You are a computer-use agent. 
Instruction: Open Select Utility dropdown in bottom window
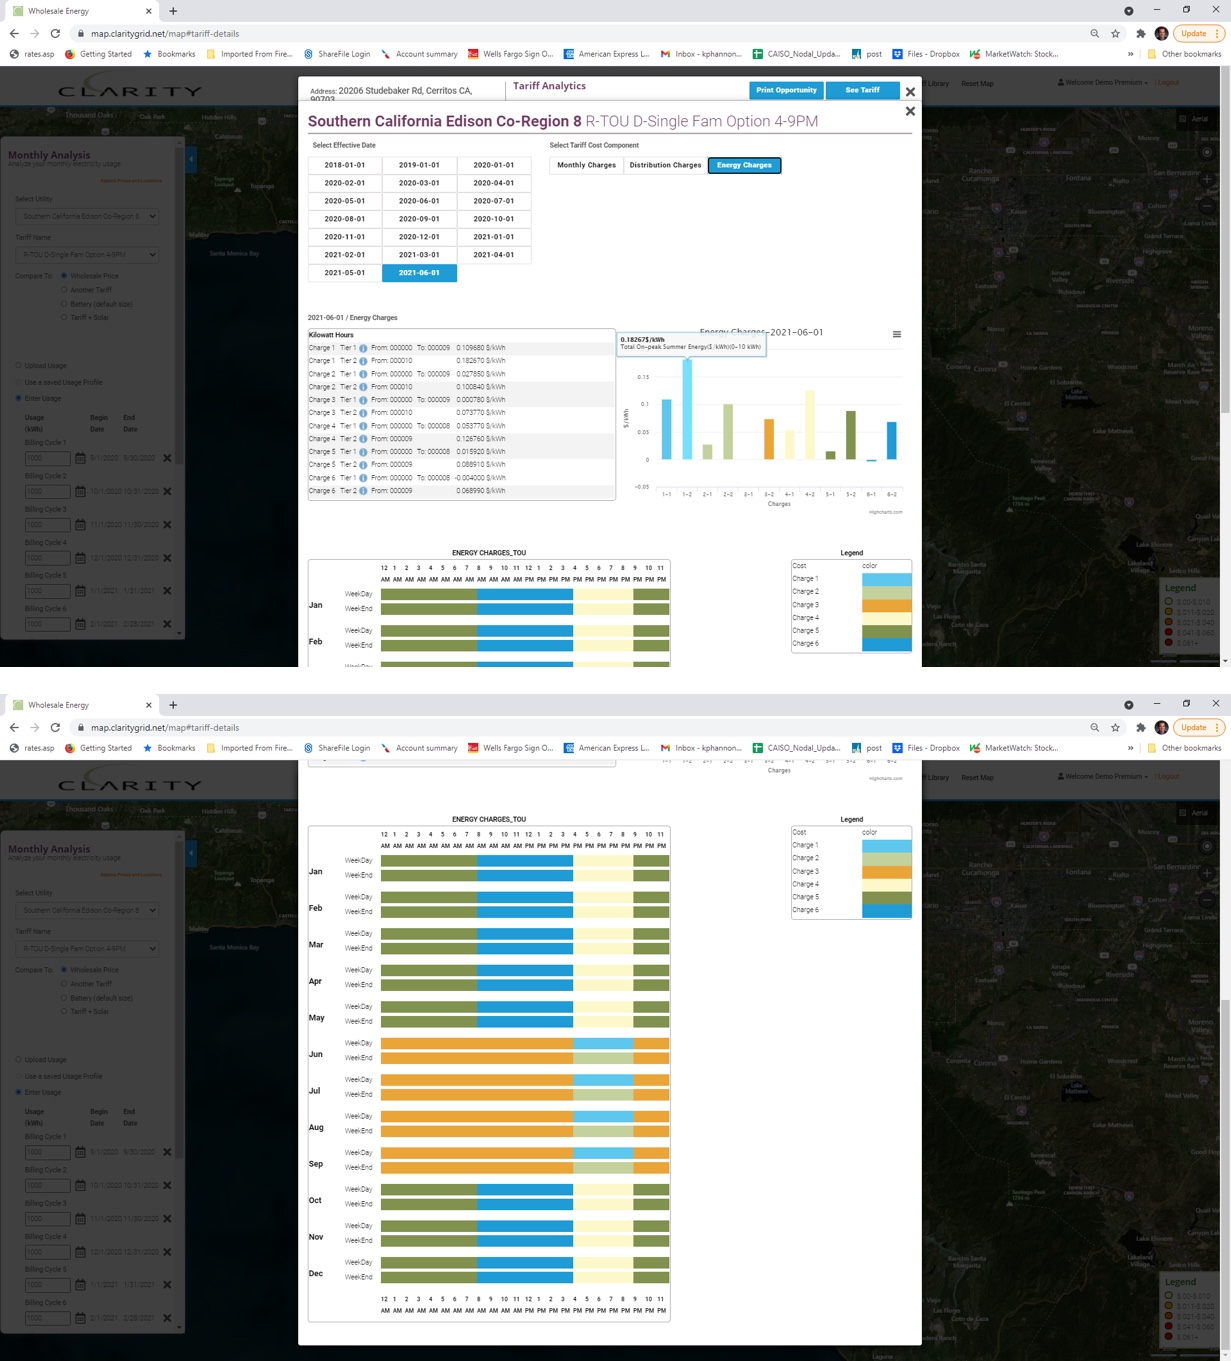point(87,910)
